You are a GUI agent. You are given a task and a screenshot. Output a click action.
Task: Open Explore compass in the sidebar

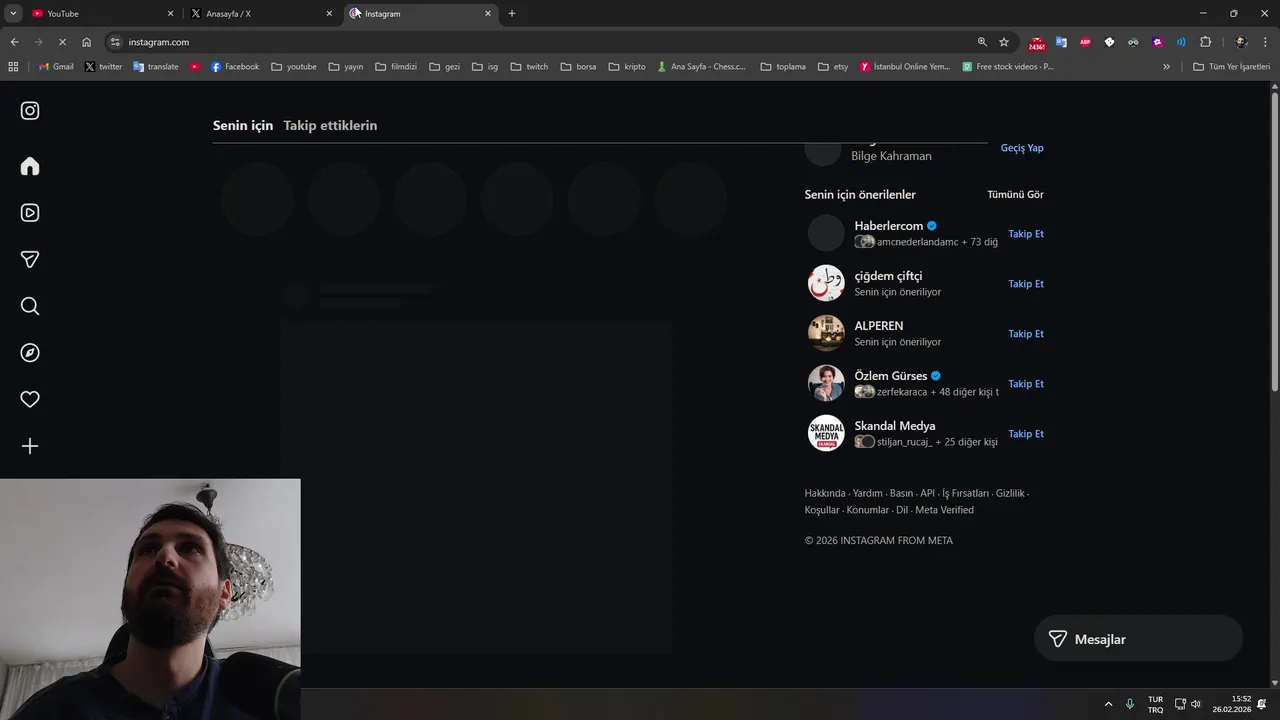[x=30, y=353]
